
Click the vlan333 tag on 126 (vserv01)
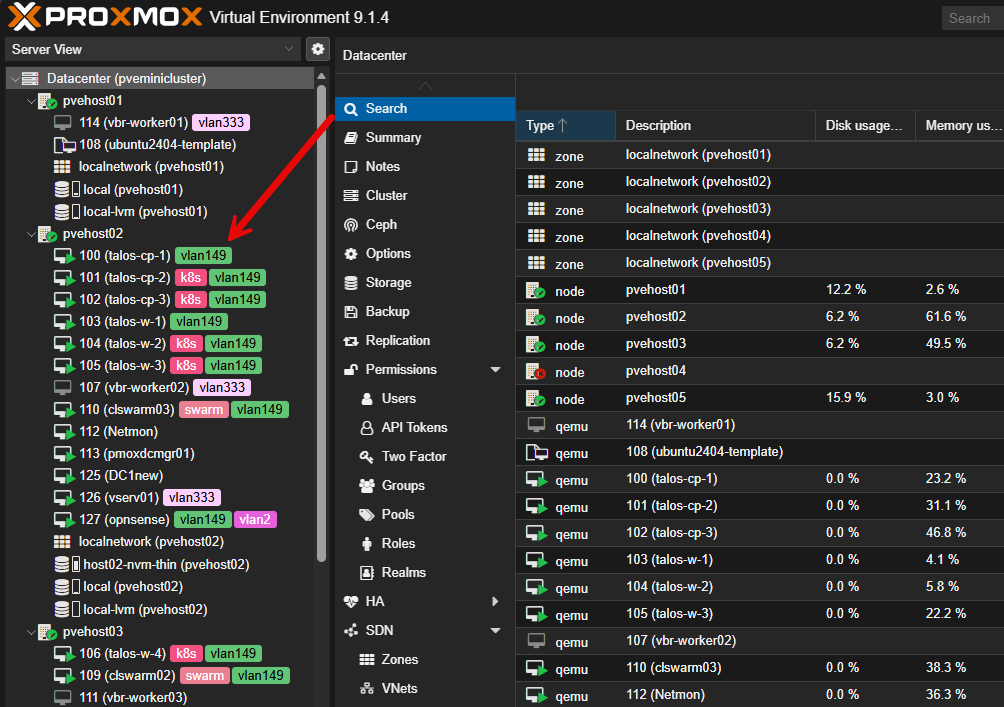(192, 497)
